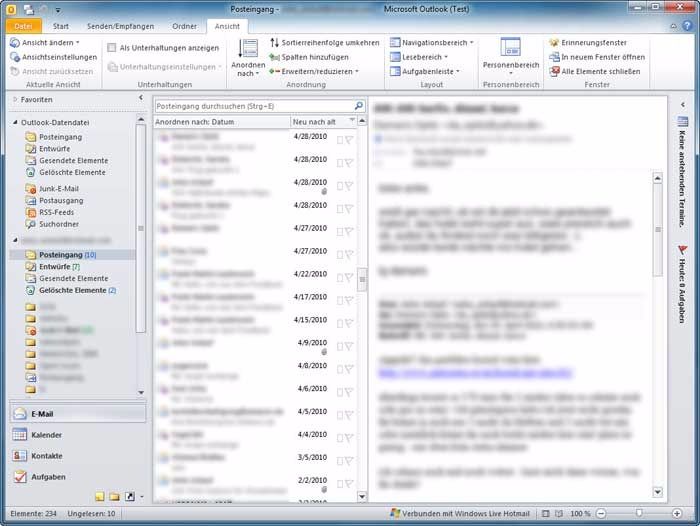The image size is (700, 526).
Task: Switch to the Kalender module
Action: coord(78,434)
